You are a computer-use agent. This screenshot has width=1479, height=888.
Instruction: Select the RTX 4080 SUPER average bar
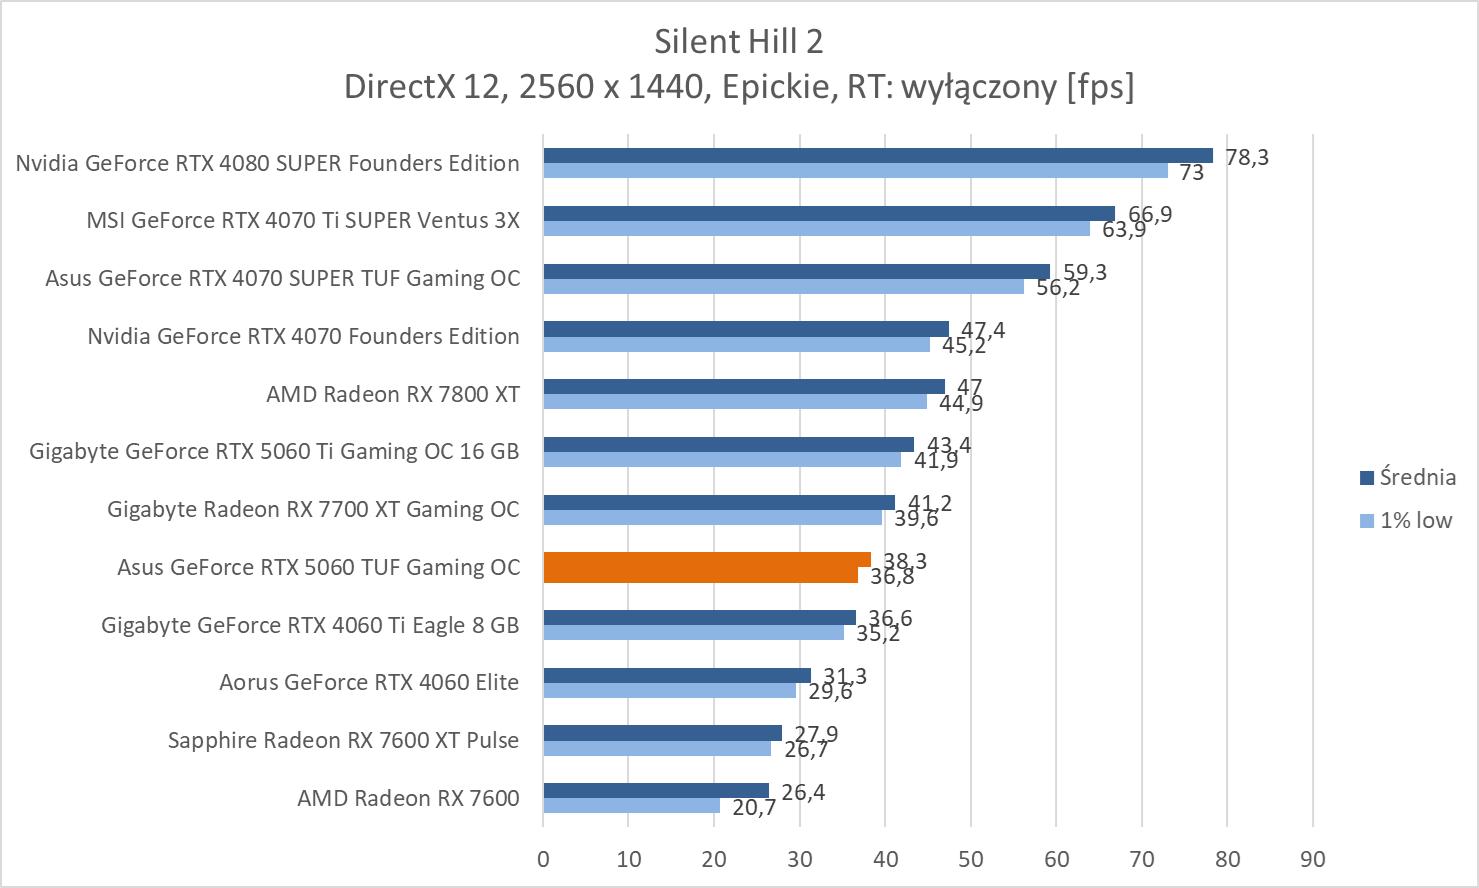[x=877, y=155]
